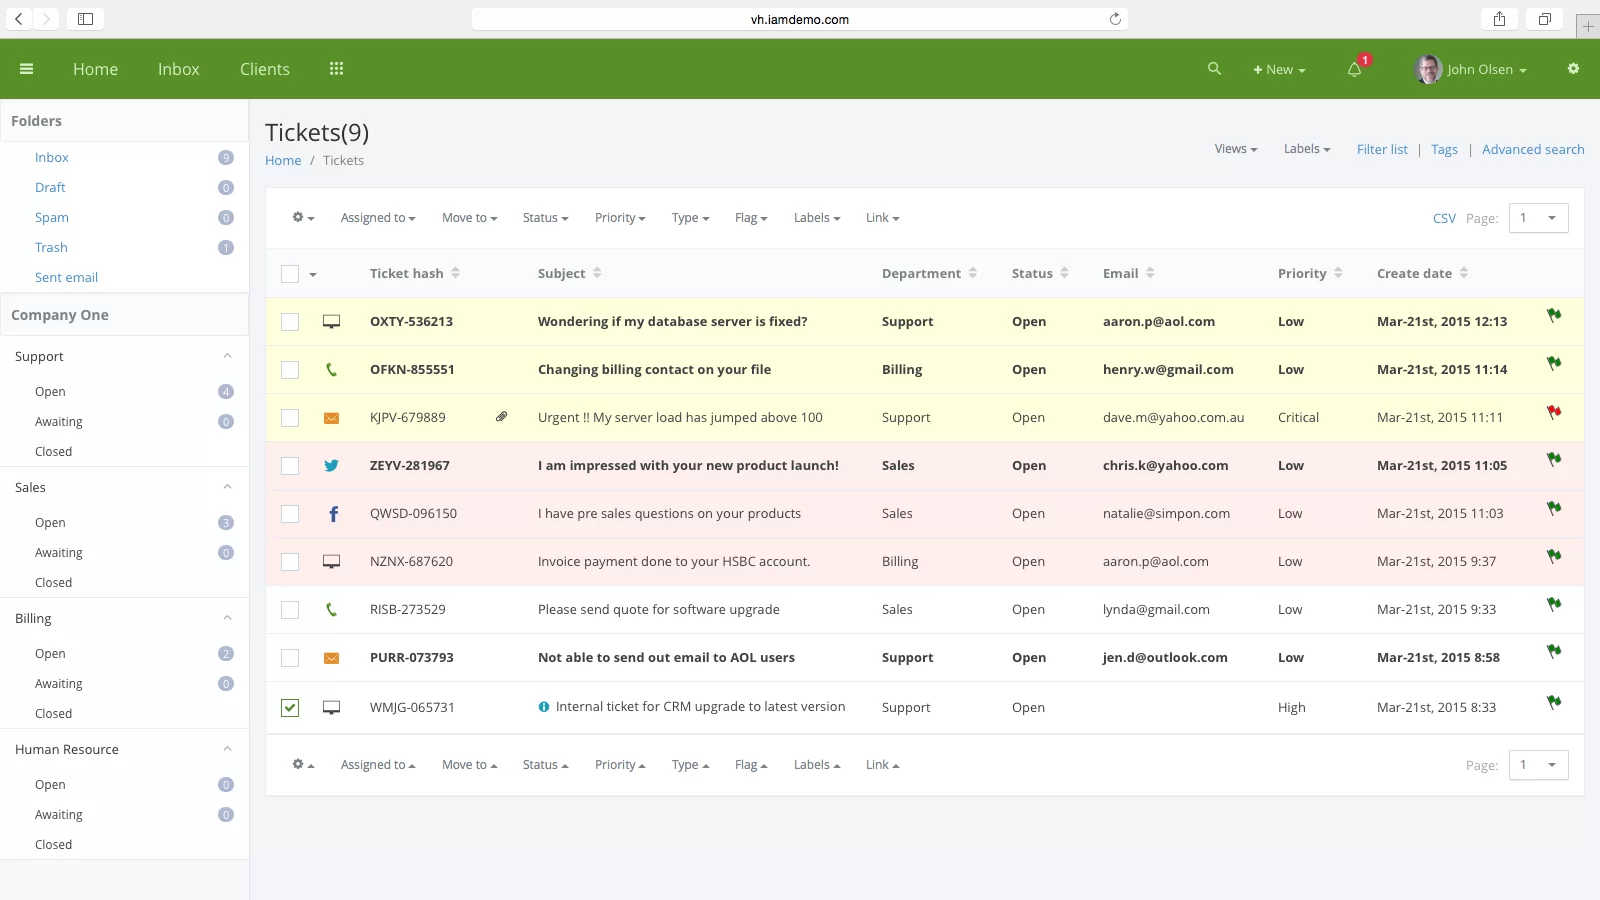This screenshot has width=1600, height=900.
Task: Click the hamburger menu icon
Action: pos(27,69)
